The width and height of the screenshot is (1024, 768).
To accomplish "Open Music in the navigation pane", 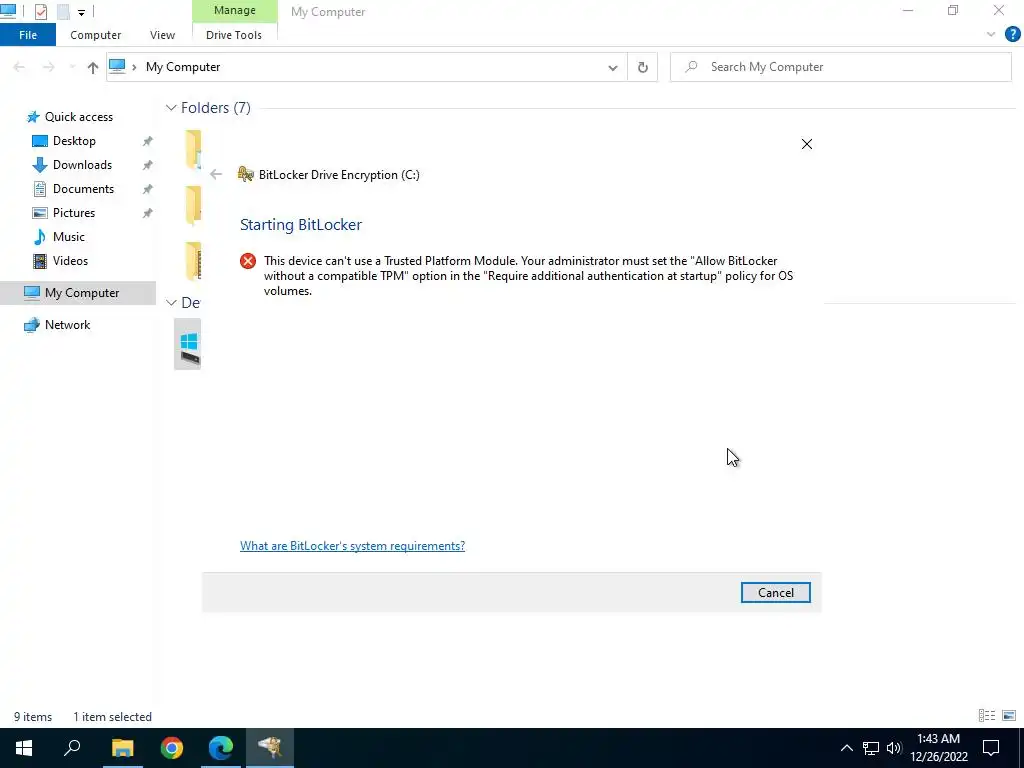I will click(69, 237).
